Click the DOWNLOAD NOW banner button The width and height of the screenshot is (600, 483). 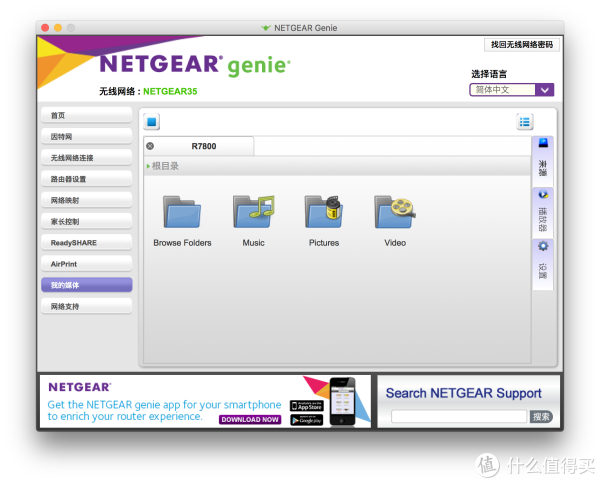pos(250,419)
